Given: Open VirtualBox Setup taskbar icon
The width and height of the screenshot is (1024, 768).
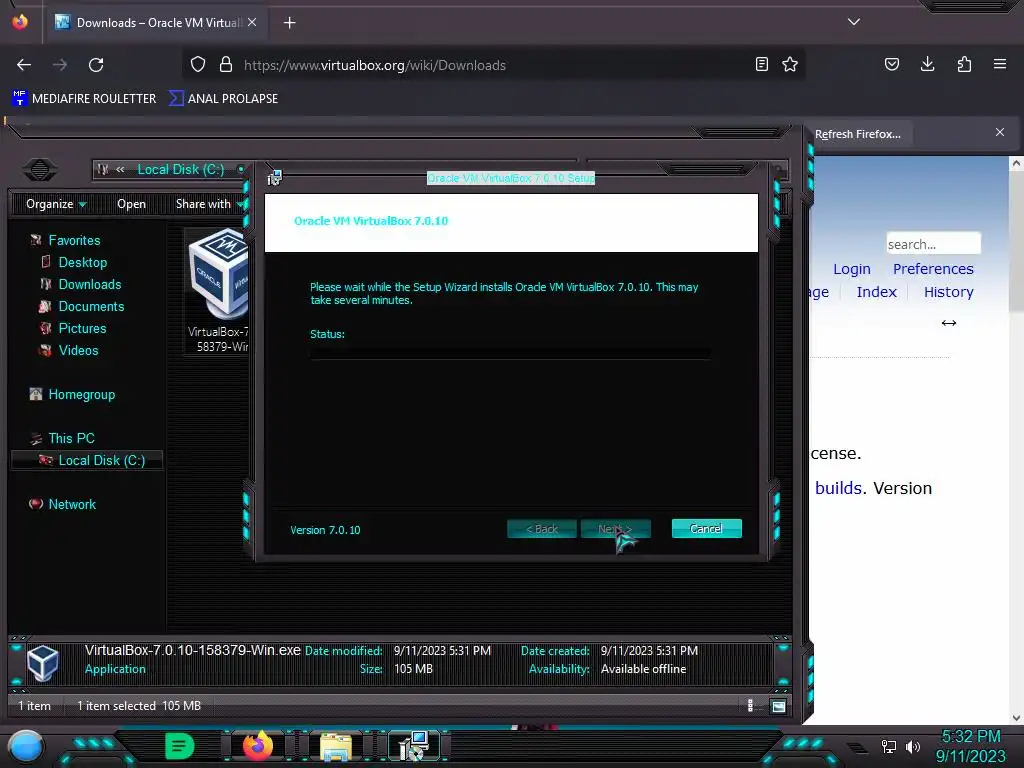Looking at the screenshot, I should pos(413,746).
